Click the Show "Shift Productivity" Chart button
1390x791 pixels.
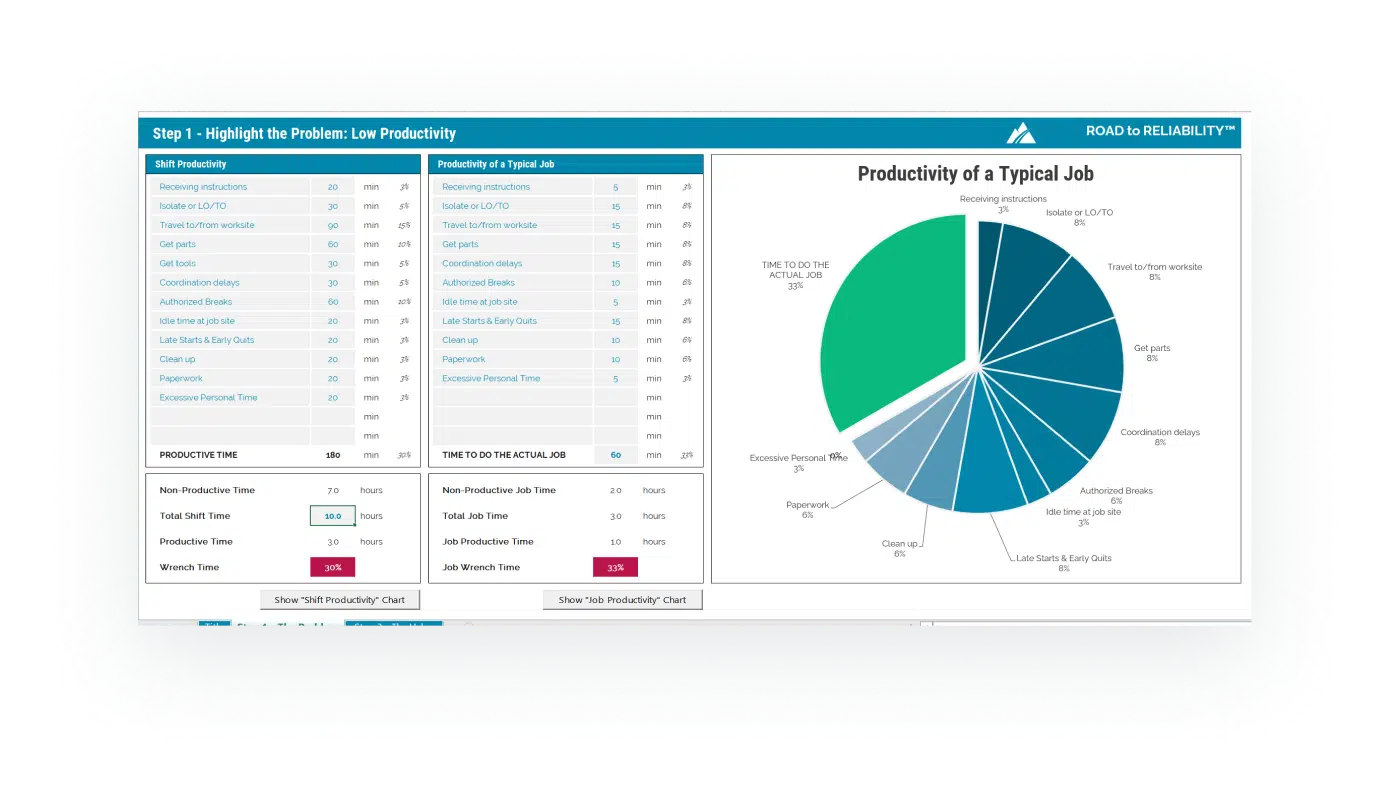pyautogui.click(x=340, y=600)
